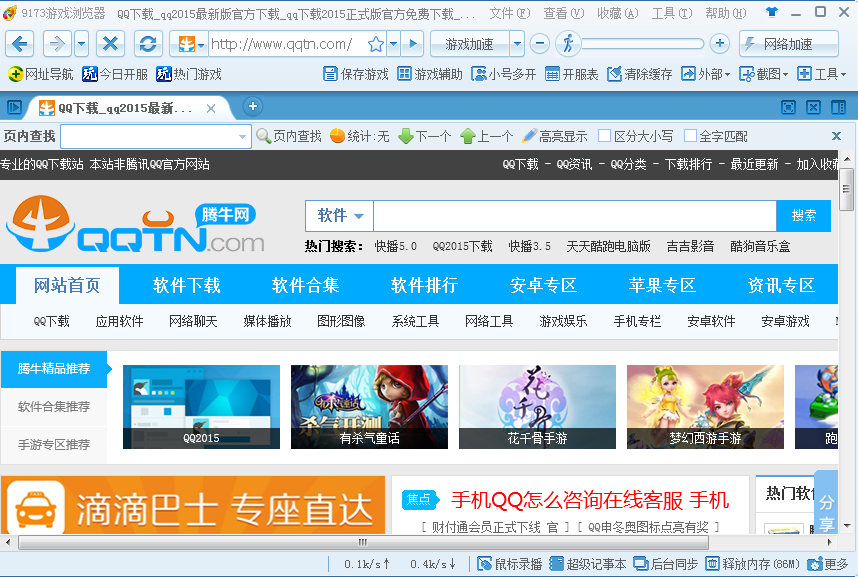Viewport: 858px width, 577px height.
Task: Close the find-in-page bar
Action: tap(836, 136)
